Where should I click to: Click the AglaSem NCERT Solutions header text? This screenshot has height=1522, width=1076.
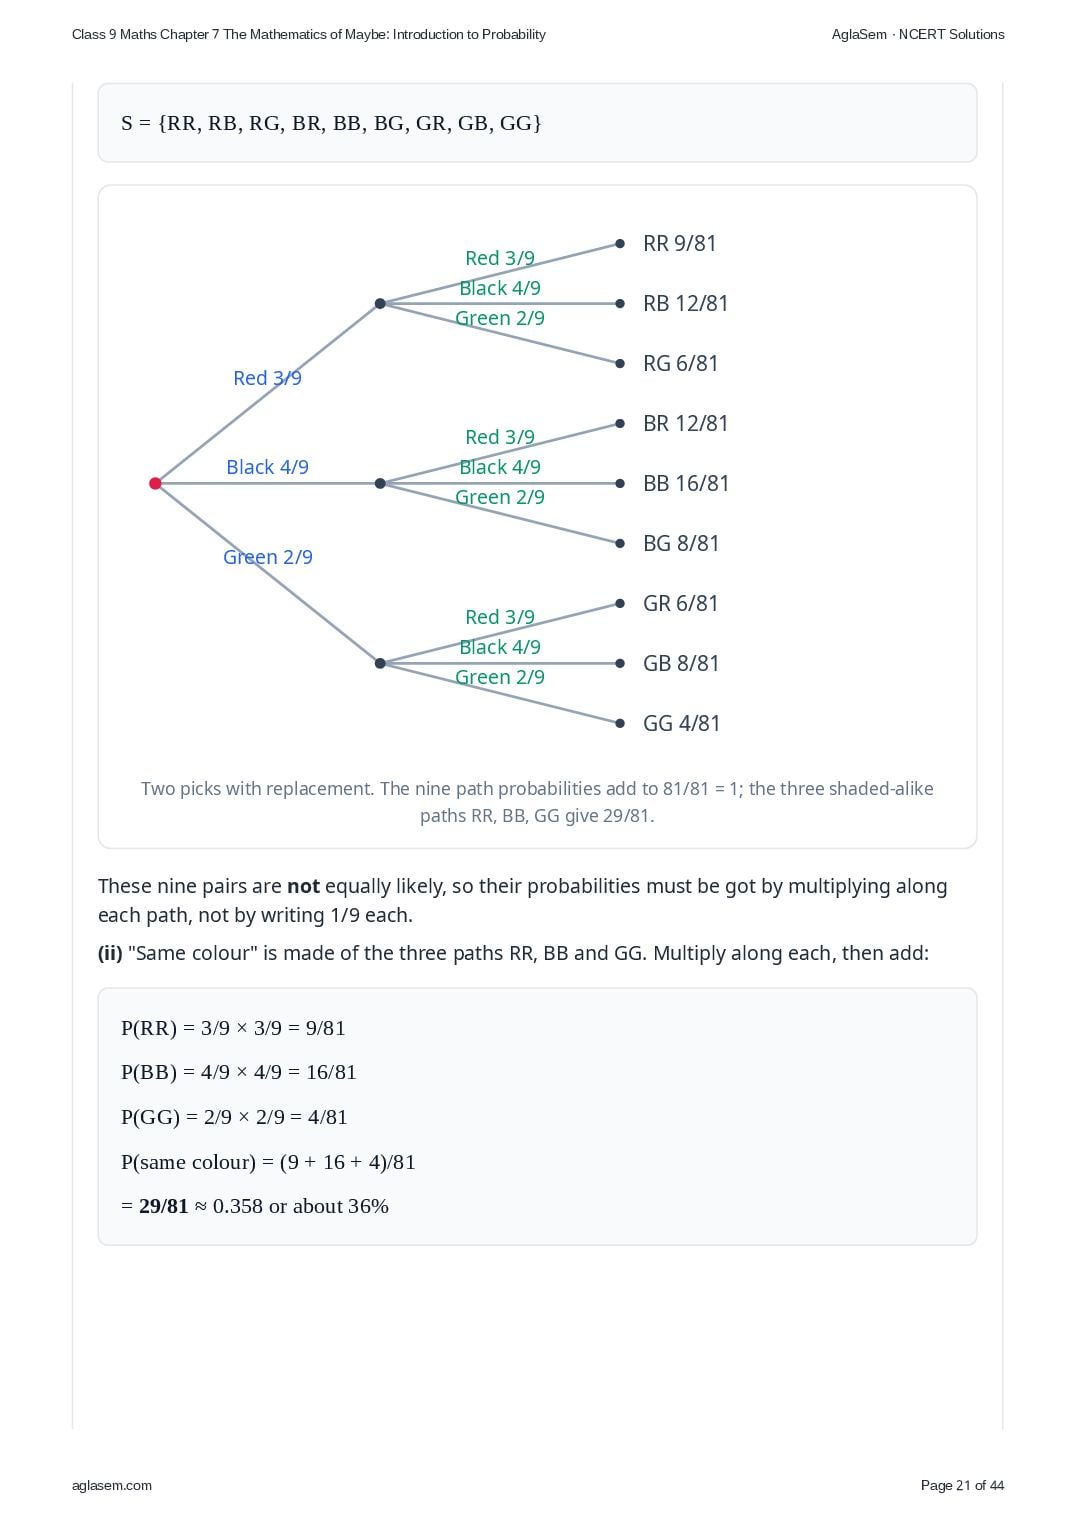tap(918, 34)
